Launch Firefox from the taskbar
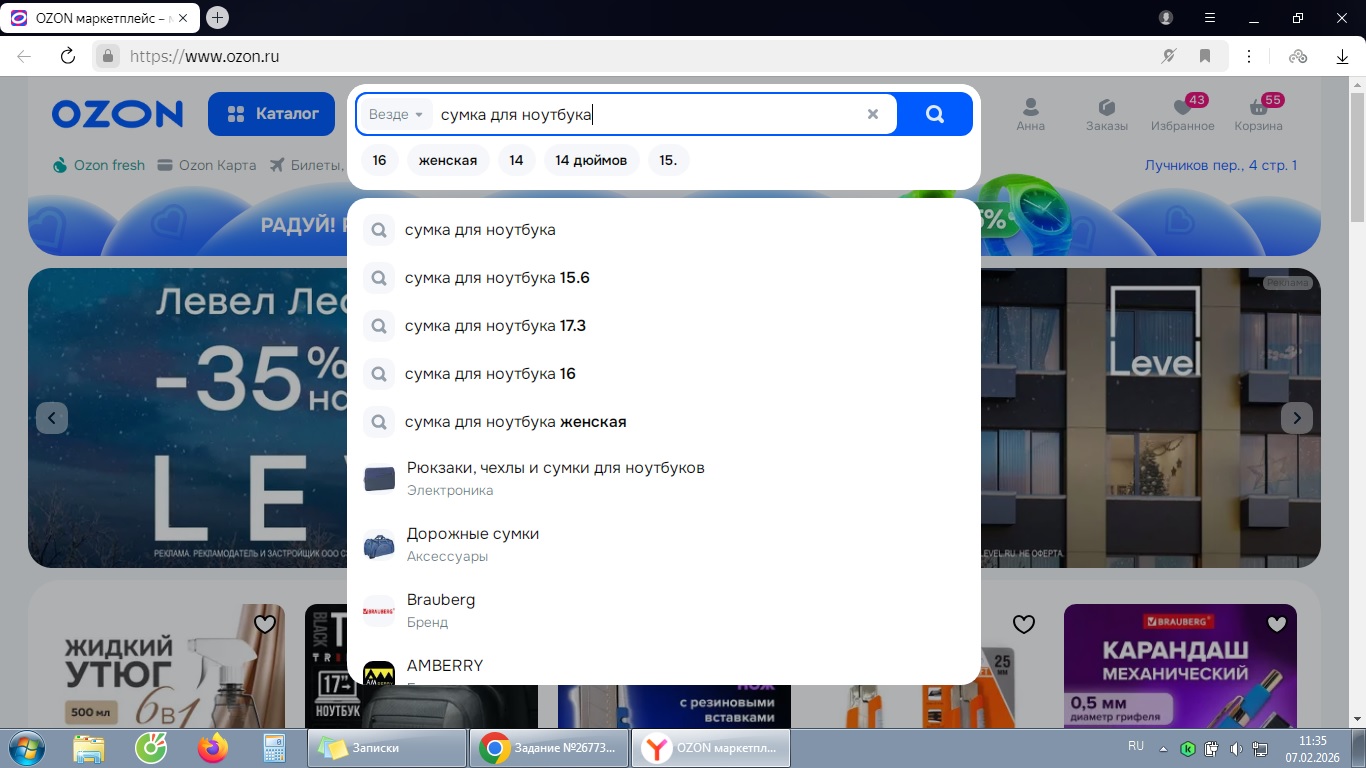Viewport: 1366px width, 768px height. click(213, 748)
